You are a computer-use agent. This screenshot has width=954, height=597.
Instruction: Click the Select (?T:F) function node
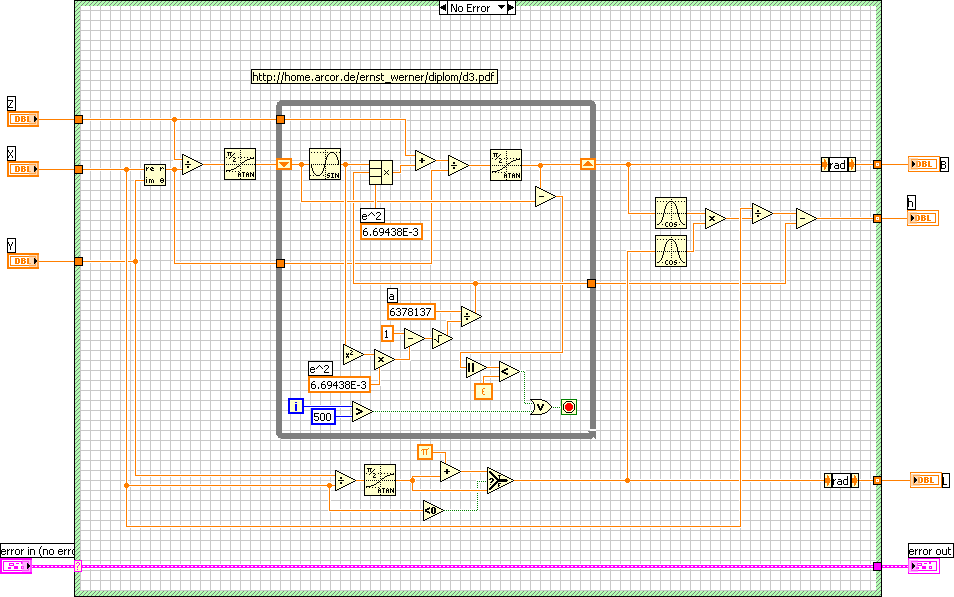point(499,481)
